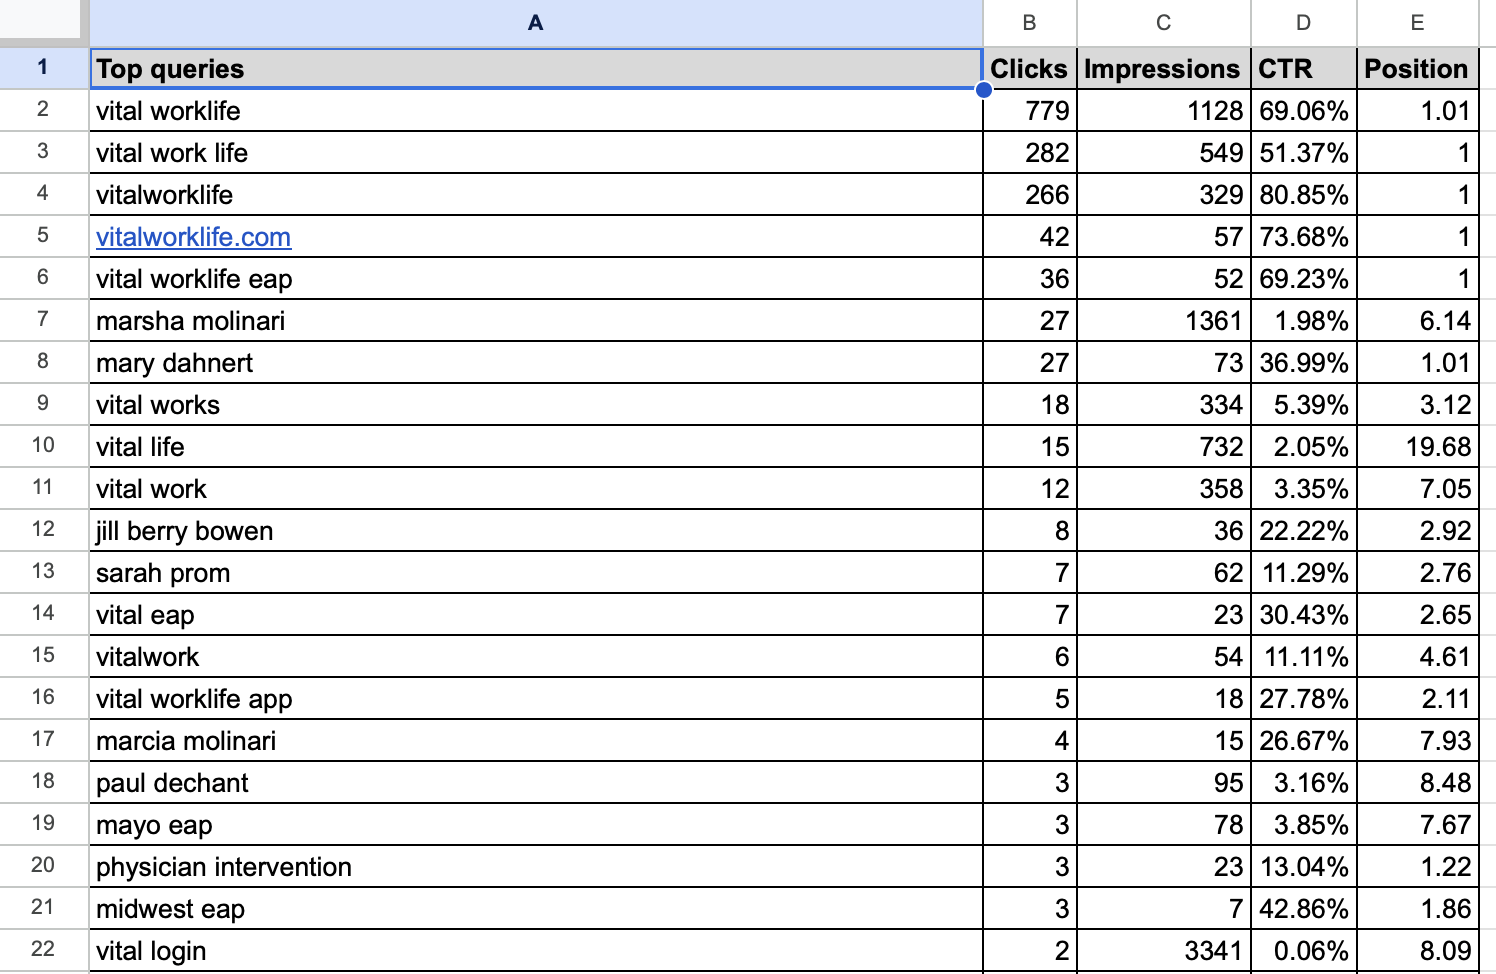Screen dimensions: 1496x974
Task: Click the 'jill berry bowen' cell
Action: click(536, 531)
